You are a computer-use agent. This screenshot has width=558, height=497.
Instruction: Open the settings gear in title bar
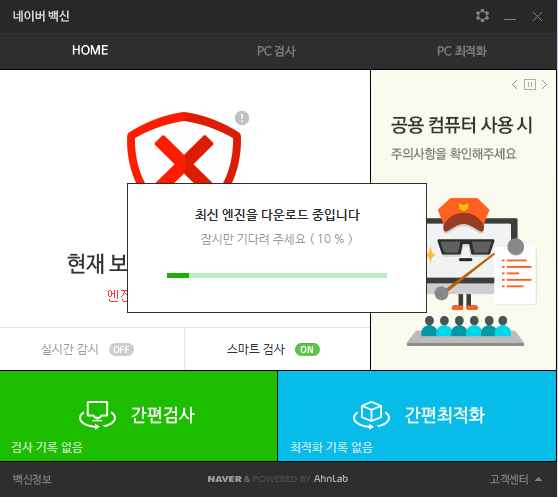coord(482,16)
